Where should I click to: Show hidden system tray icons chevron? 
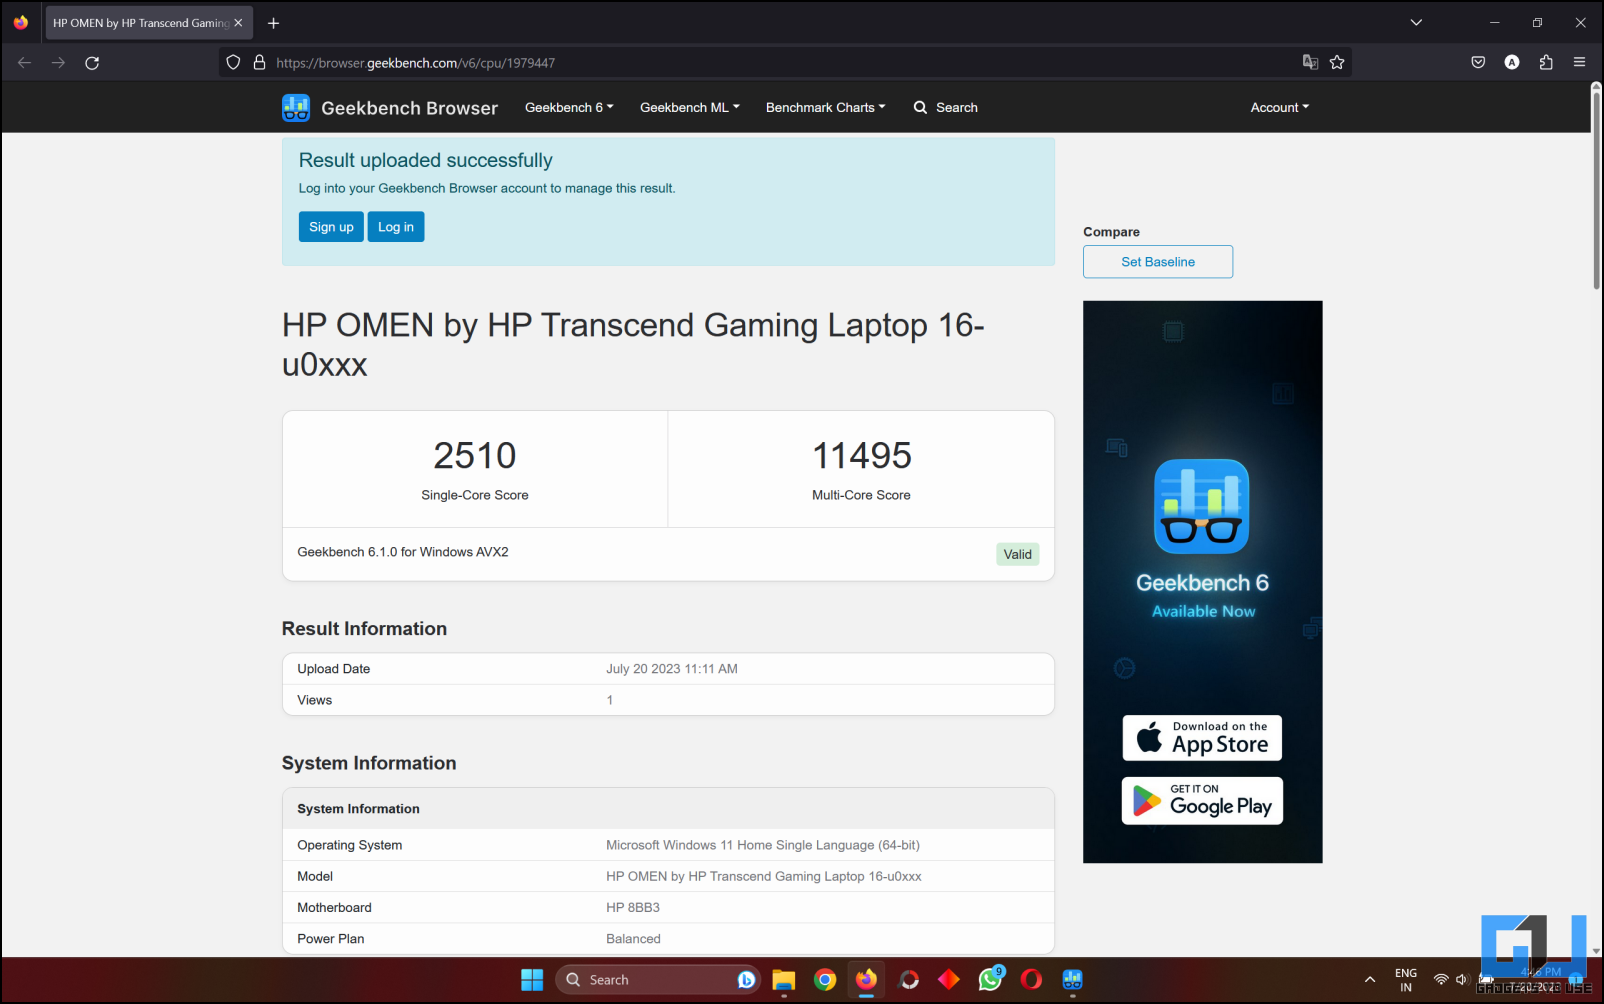pos(1370,980)
